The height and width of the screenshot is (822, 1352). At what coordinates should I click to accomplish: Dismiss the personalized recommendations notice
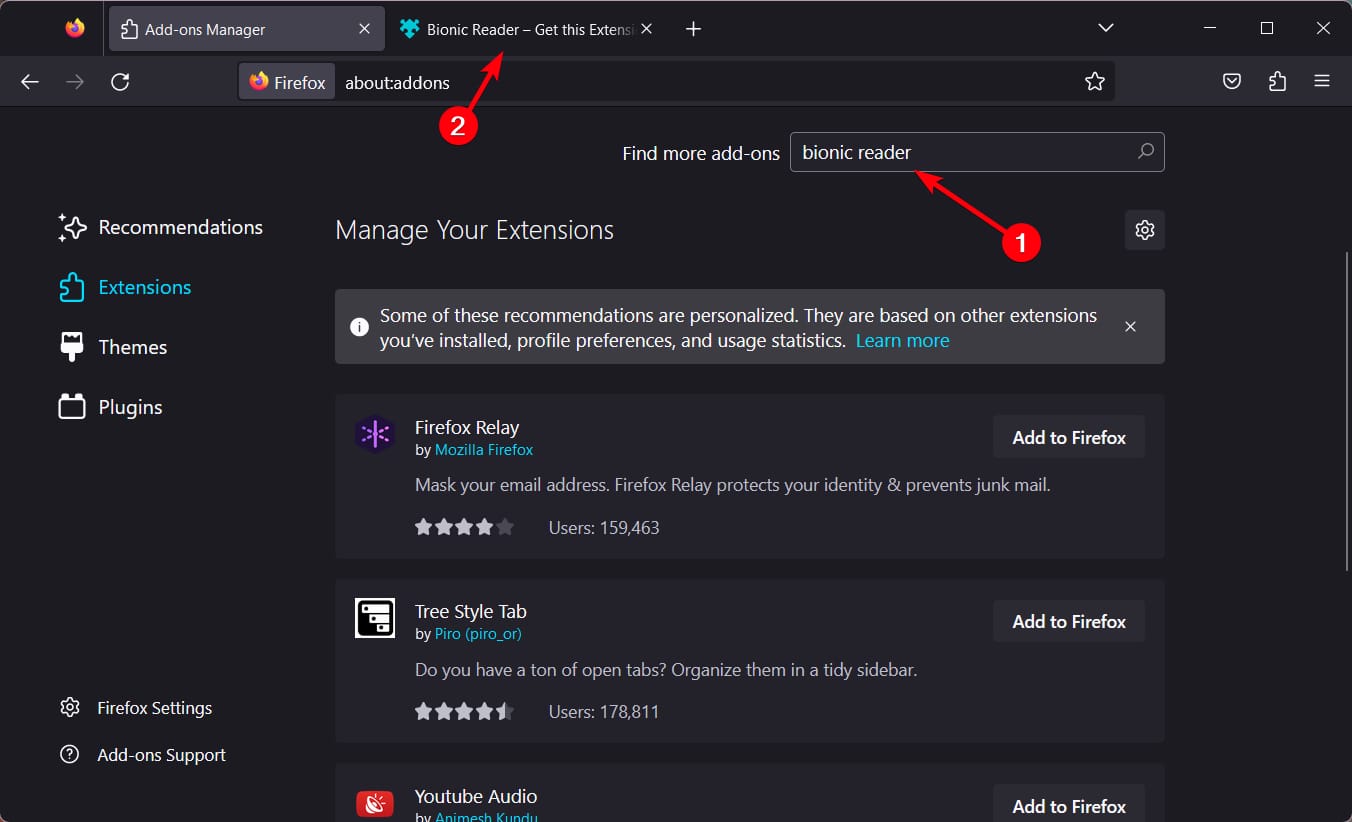coord(1130,326)
